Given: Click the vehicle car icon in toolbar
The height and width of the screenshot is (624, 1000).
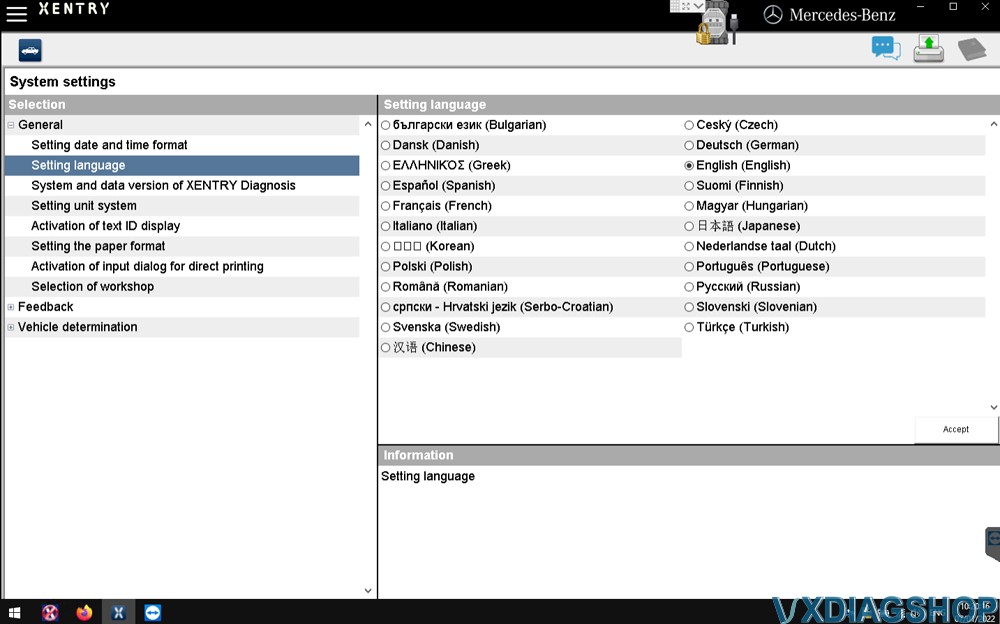Looking at the screenshot, I should click(30, 50).
